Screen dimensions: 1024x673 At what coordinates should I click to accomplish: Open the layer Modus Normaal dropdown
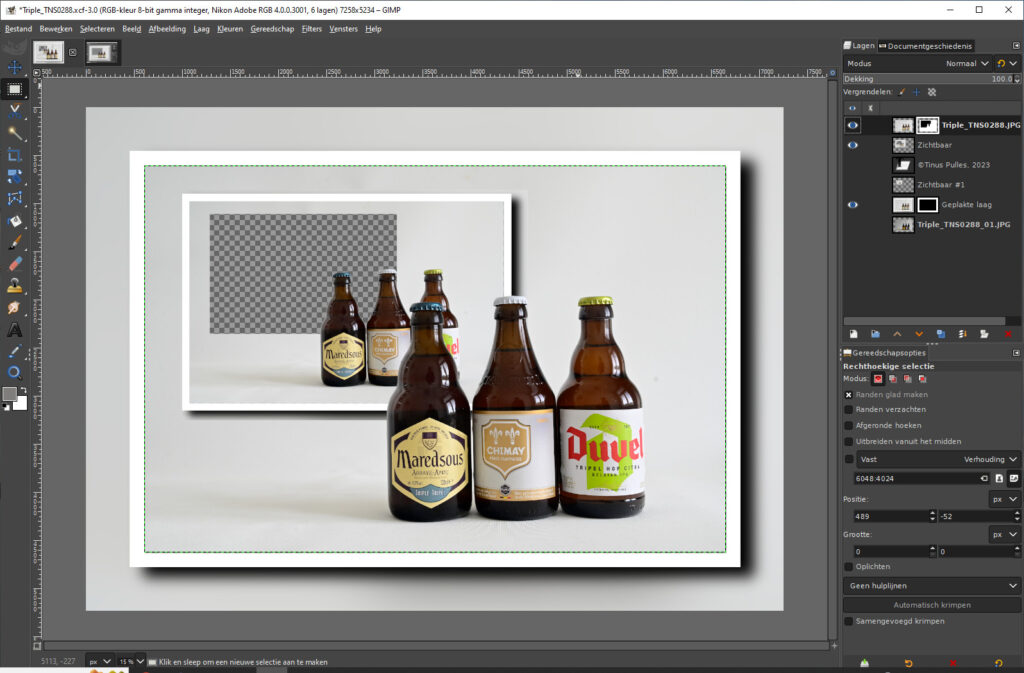pyautogui.click(x=918, y=63)
